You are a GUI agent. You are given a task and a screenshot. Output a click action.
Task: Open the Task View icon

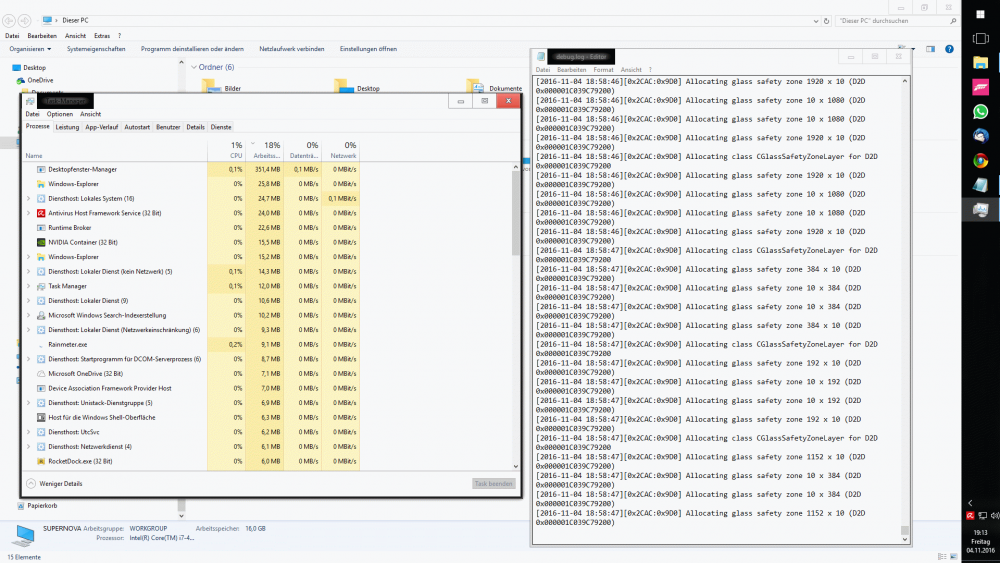(980, 40)
